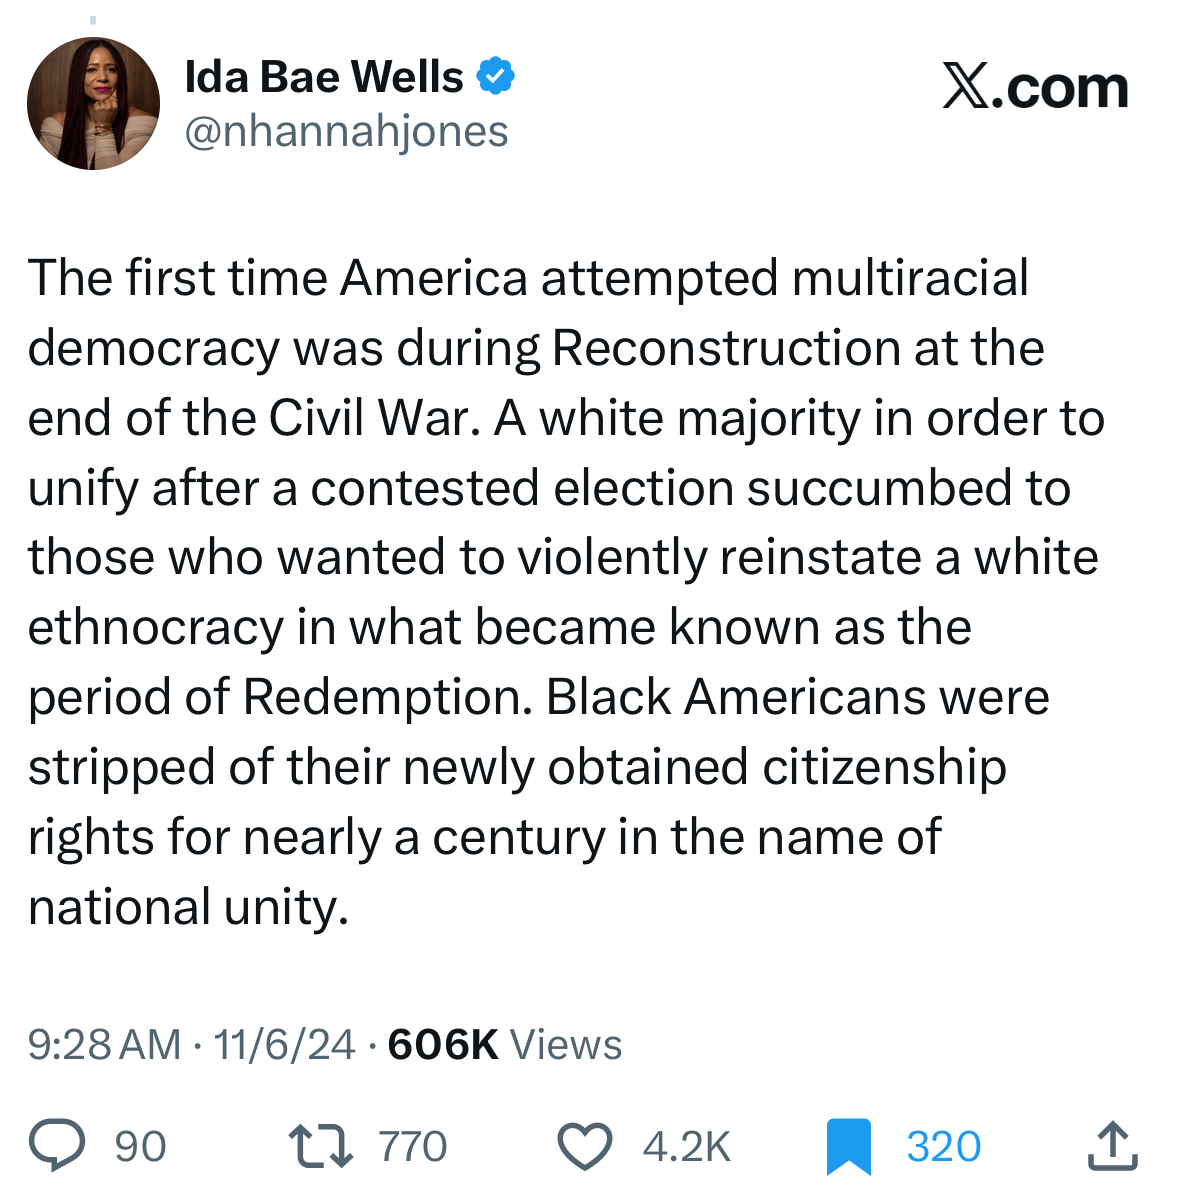Toggle the blue bookmark icon off

(849, 1147)
